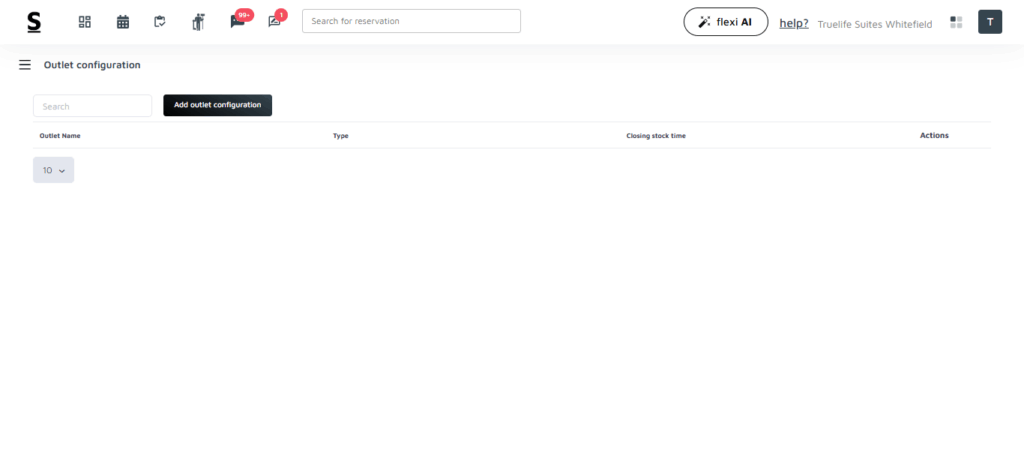Screen dimensions: 1024x474
Task: Click the Actions column header
Action: (x=934, y=135)
